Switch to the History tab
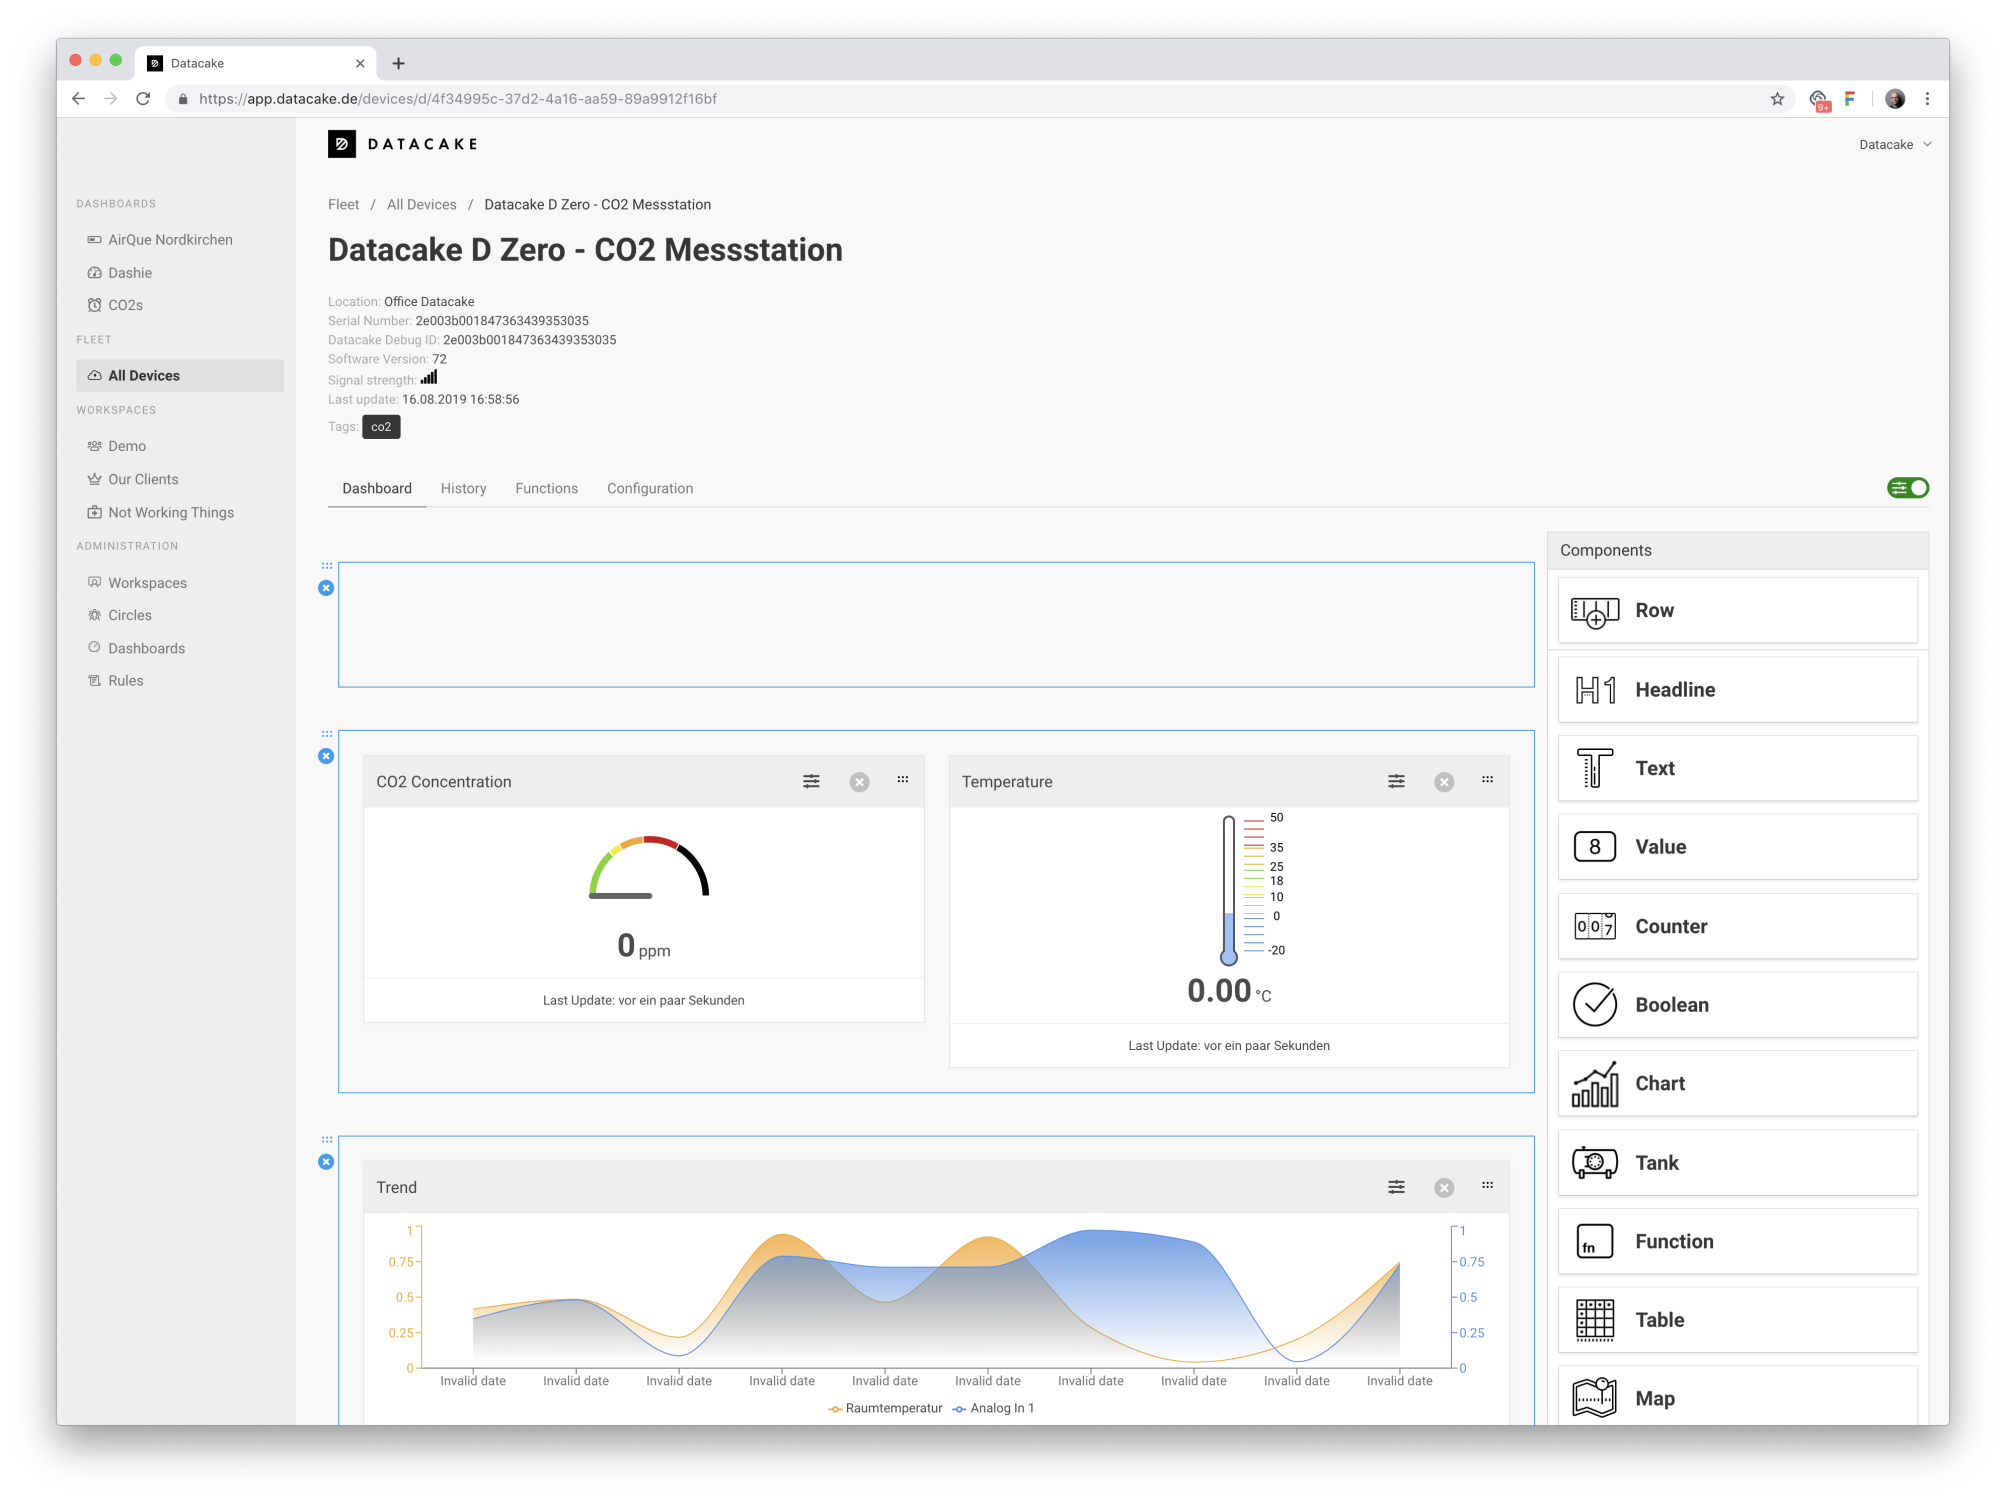This screenshot has height=1500, width=2006. 463,488
